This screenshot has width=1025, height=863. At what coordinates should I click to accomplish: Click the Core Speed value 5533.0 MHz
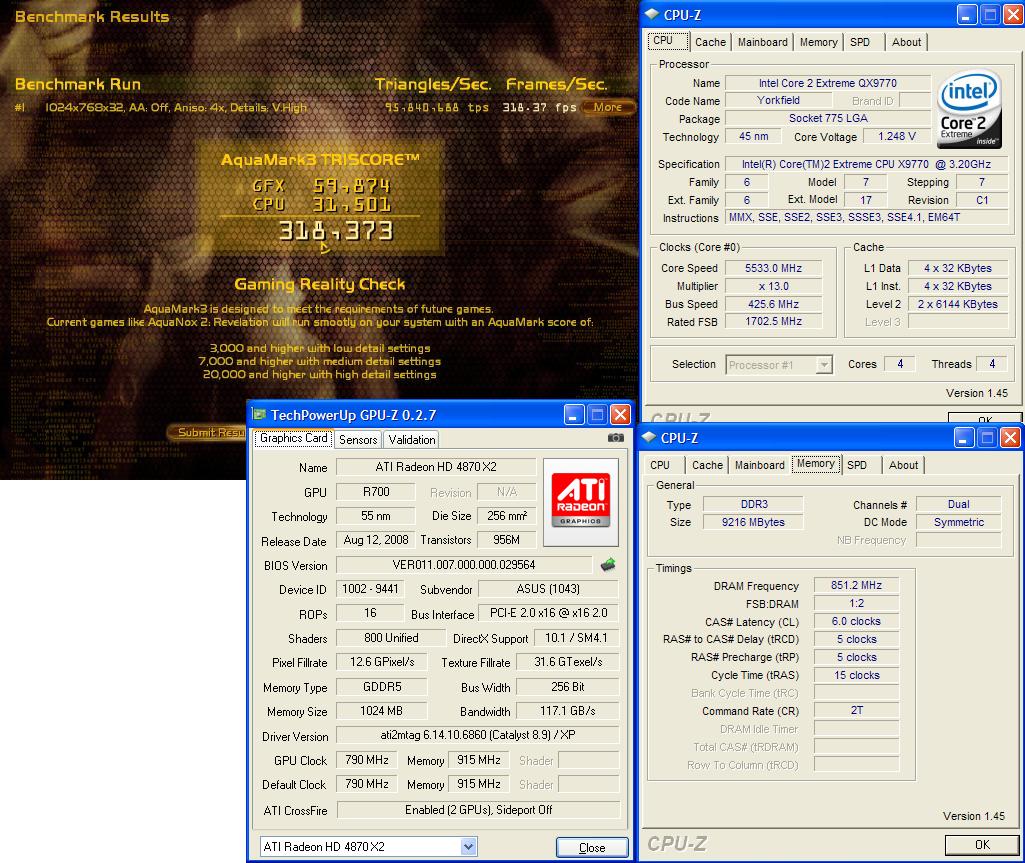point(773,268)
